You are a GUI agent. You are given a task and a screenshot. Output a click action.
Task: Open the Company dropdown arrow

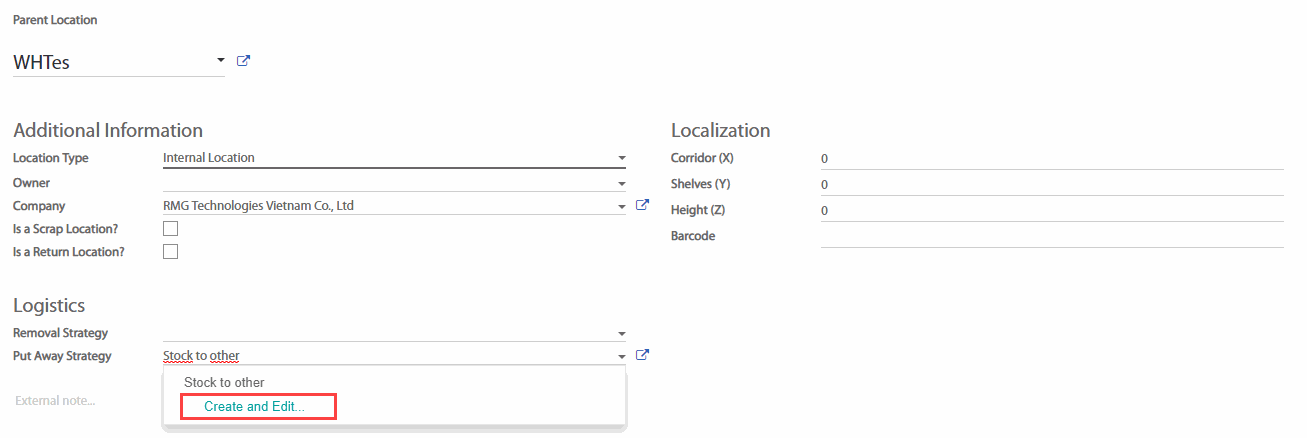click(621, 207)
